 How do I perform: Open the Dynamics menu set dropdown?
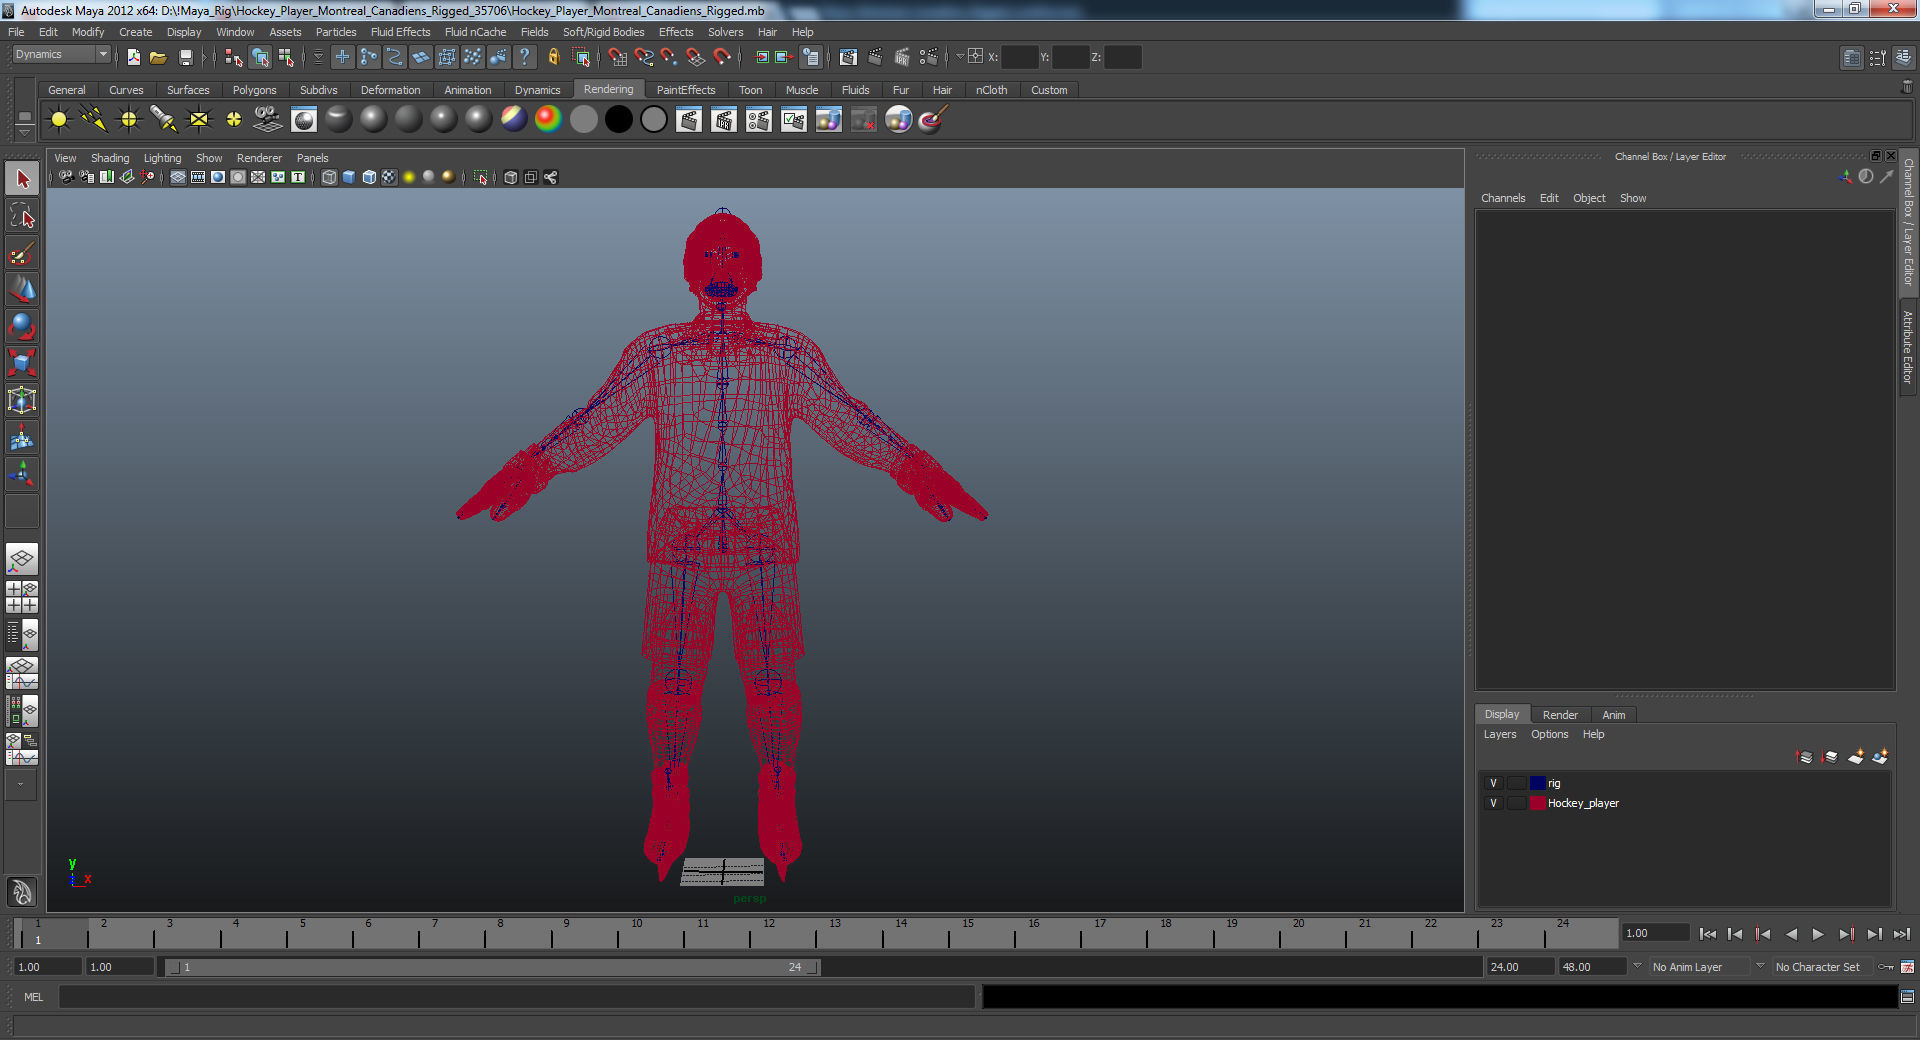pyautogui.click(x=60, y=55)
